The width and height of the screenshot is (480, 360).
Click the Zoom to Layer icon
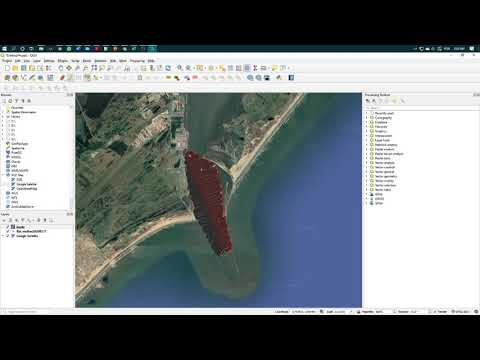110,68
